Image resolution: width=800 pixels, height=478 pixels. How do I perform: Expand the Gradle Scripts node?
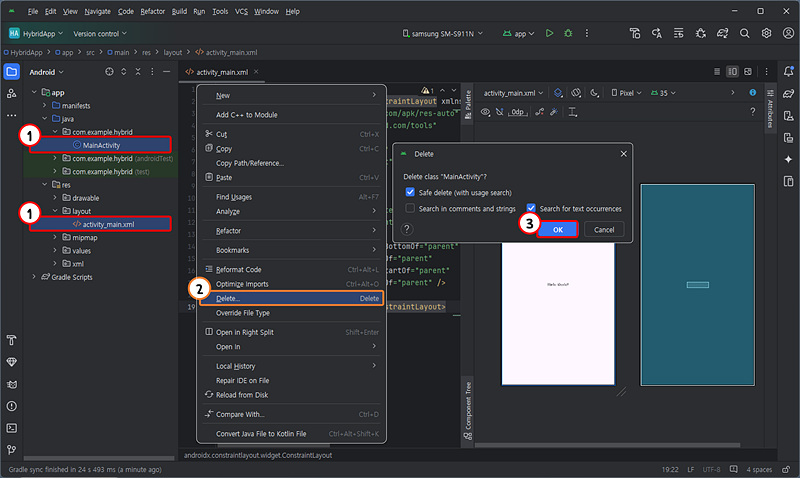[34, 276]
